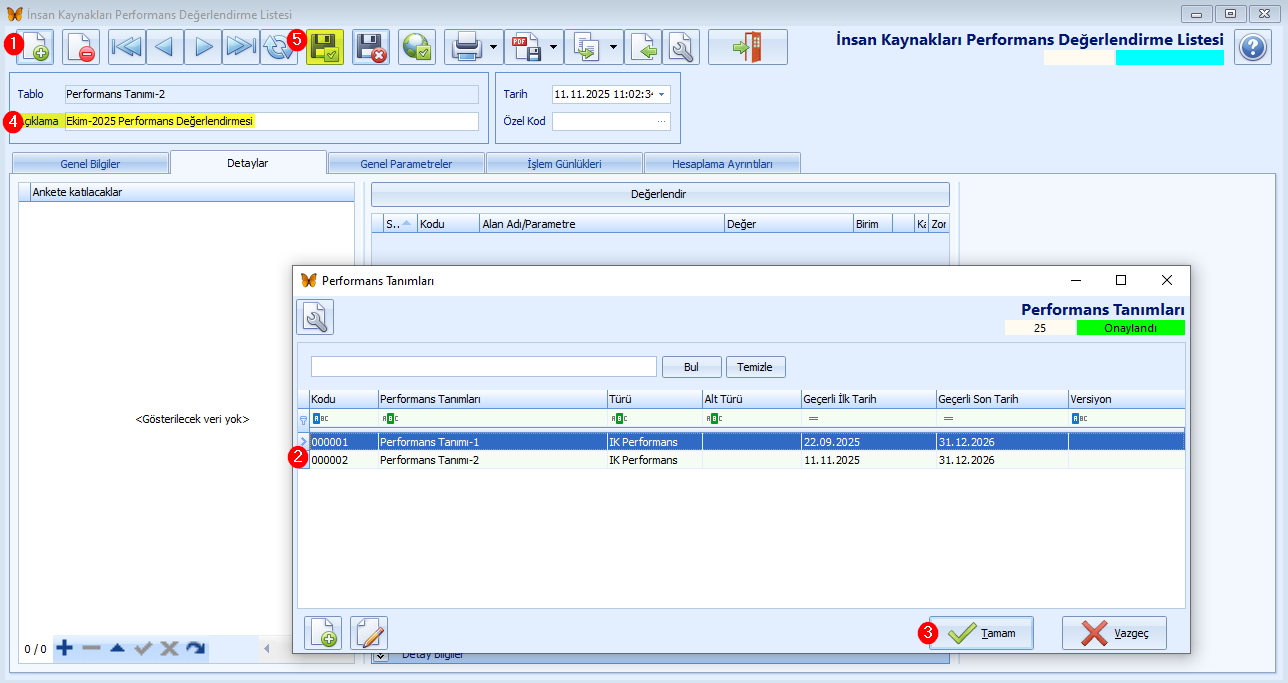Screen dimensions: 1288x683
Task: Switch to the Genel Bilgiler tab
Action: point(90,163)
